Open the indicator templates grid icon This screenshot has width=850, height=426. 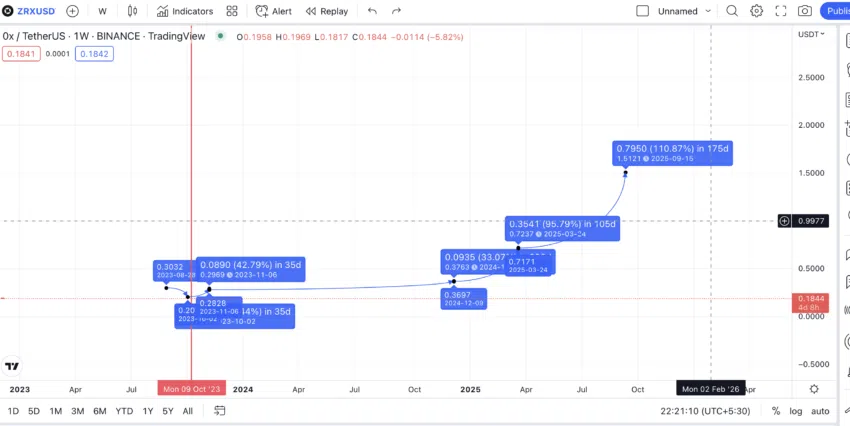click(232, 11)
